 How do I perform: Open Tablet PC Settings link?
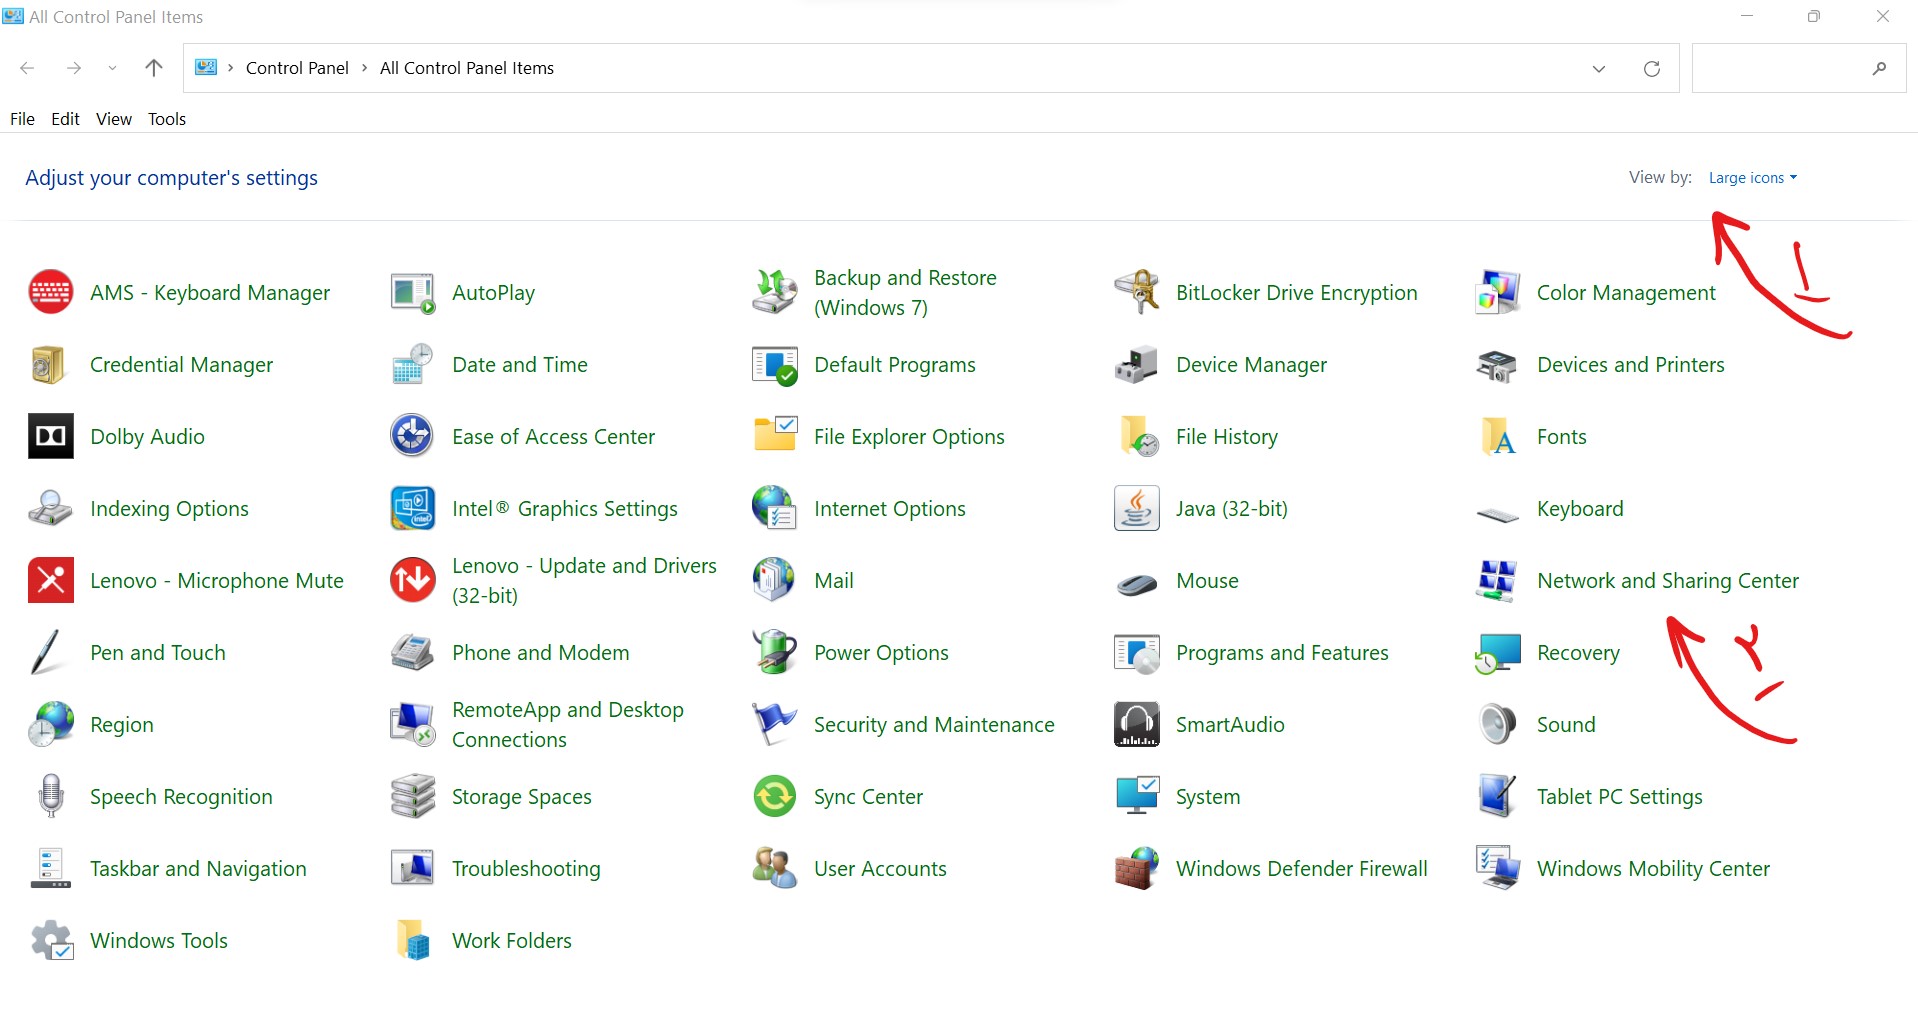coord(1620,797)
